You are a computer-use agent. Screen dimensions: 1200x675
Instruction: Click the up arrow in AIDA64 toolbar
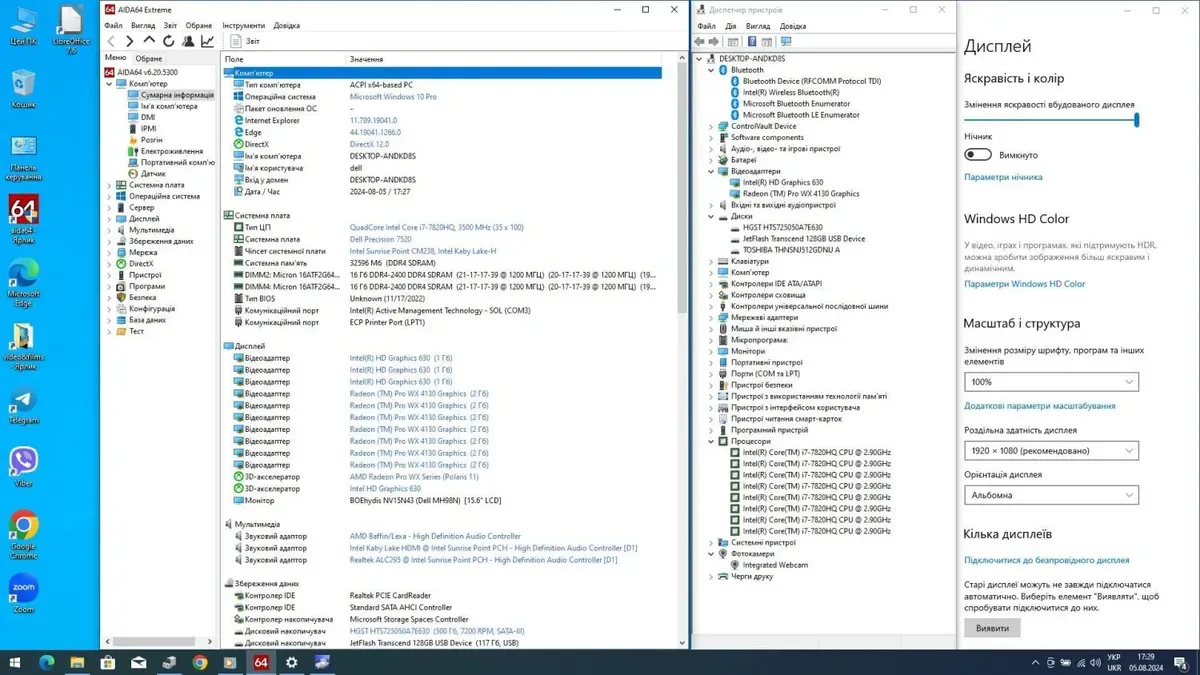coord(149,41)
